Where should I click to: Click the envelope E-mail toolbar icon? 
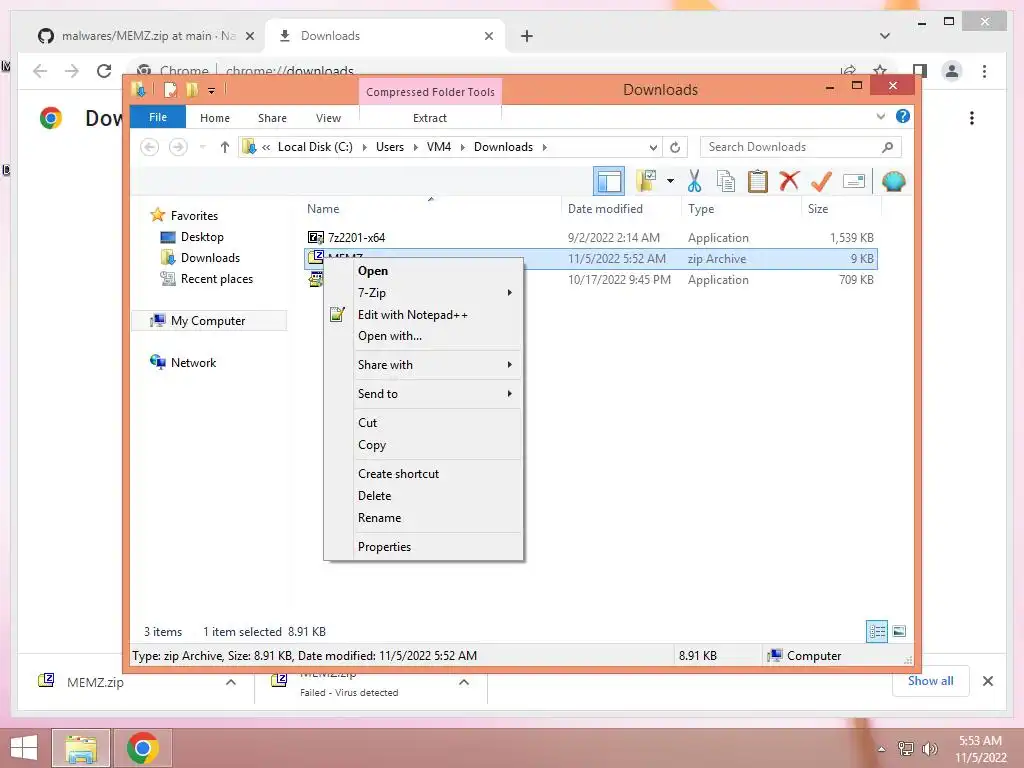[854, 181]
